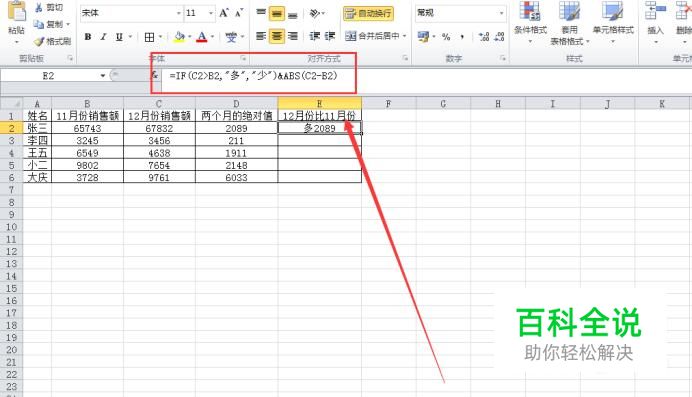
Task: Open the number format 常规 dropdown
Action: click(502, 13)
